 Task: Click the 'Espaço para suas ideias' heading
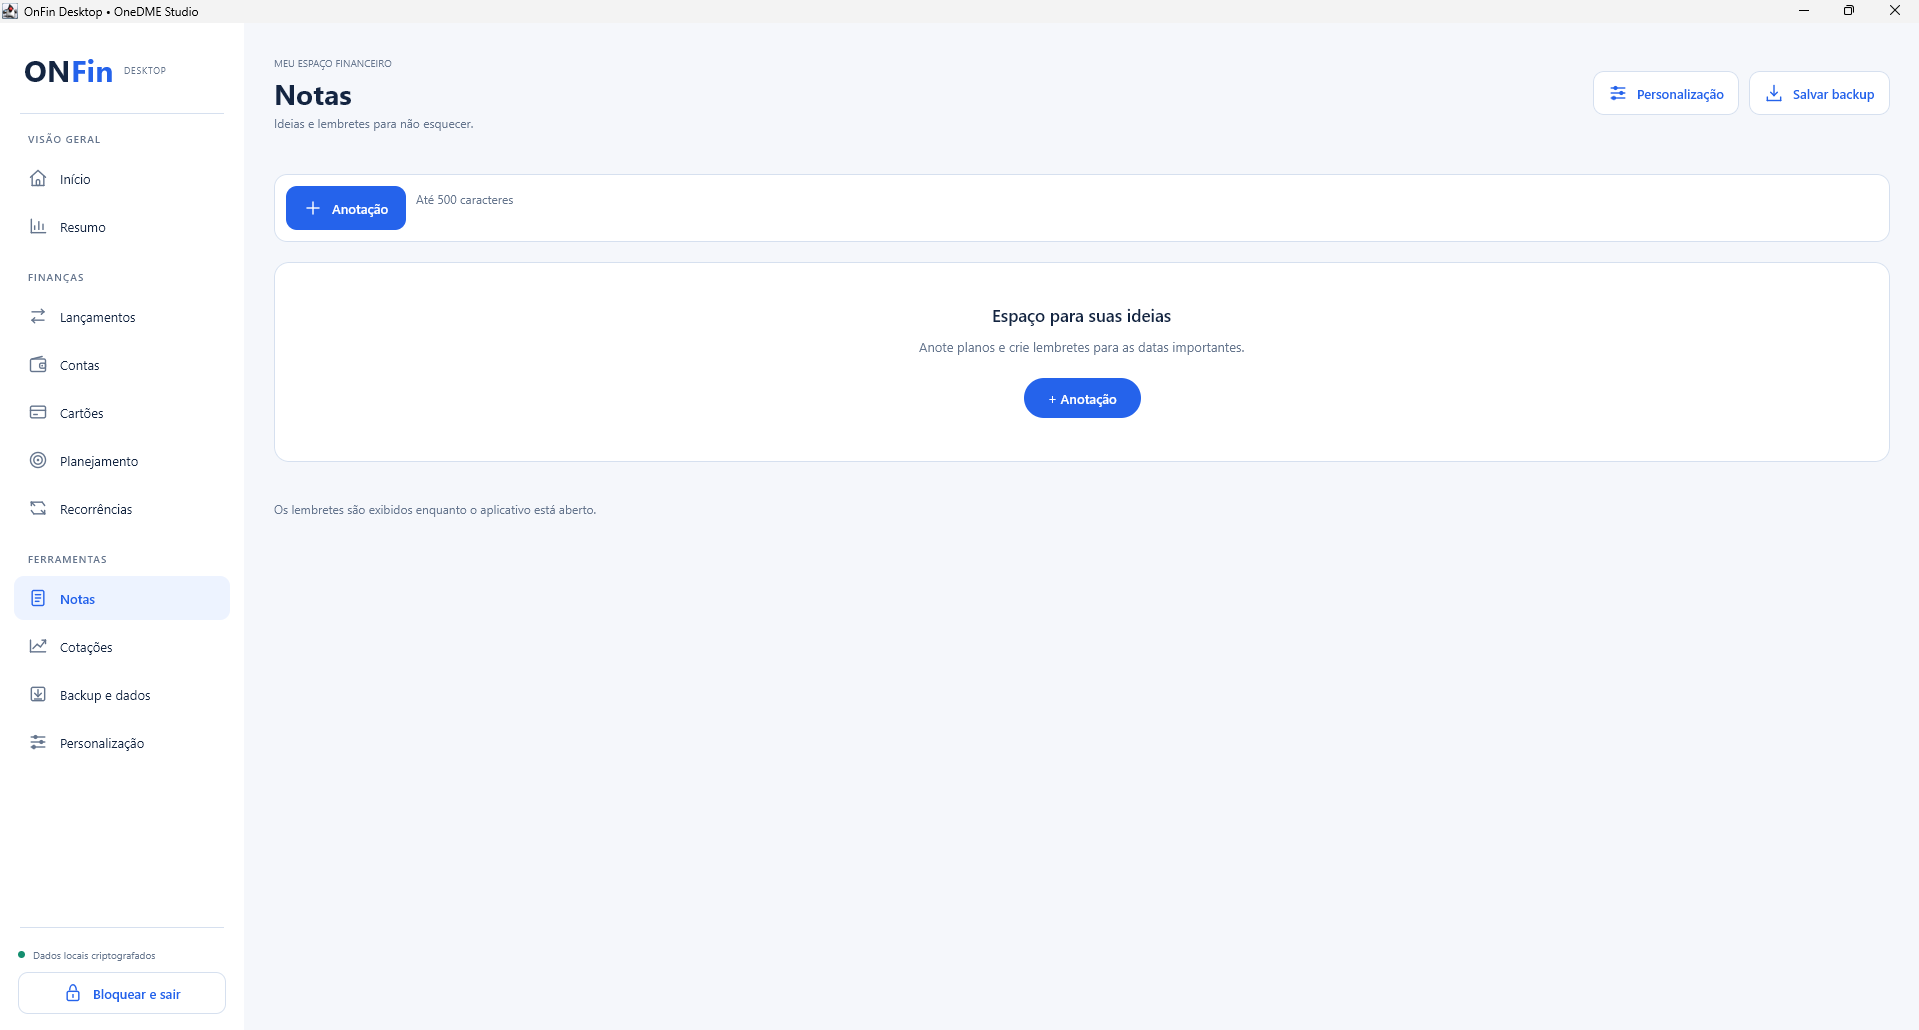click(x=1082, y=316)
